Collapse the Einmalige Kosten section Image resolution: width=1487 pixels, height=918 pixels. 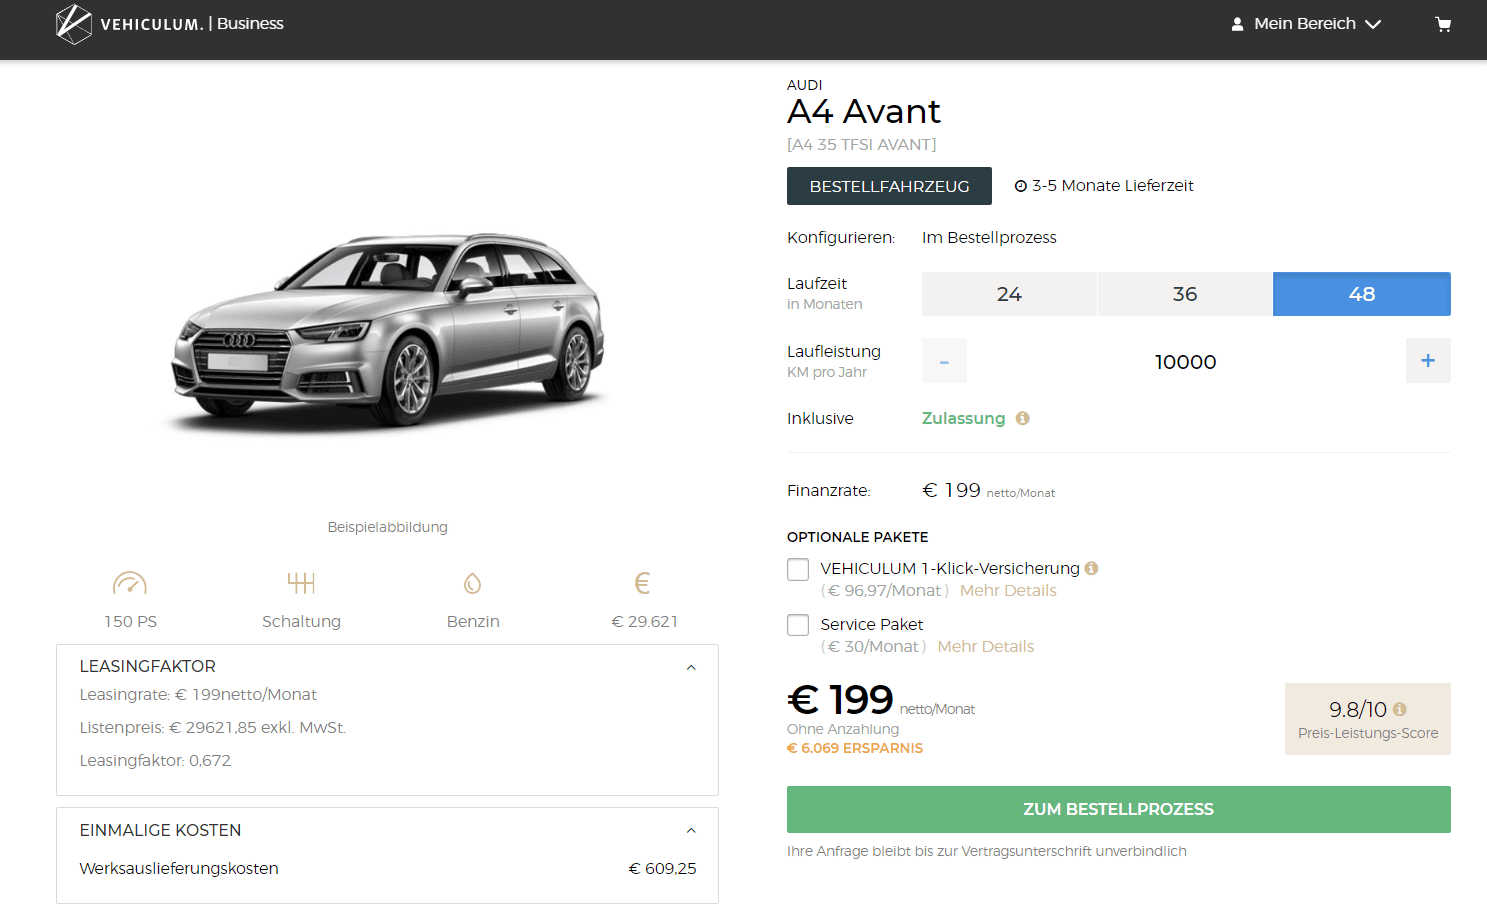[x=691, y=831]
